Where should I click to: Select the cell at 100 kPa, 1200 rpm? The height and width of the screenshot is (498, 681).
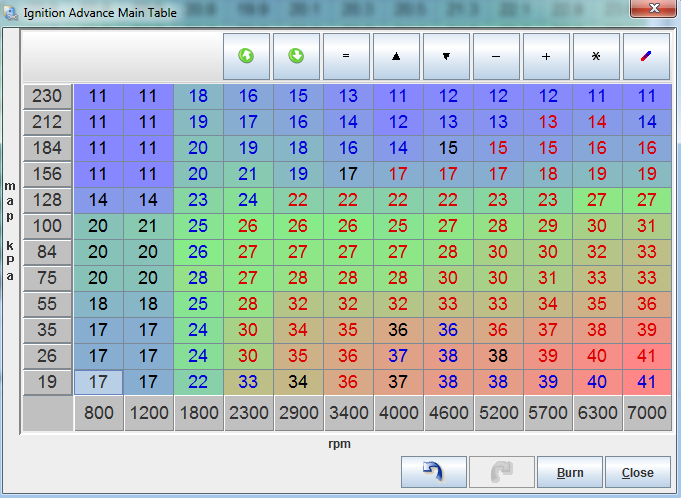(x=148, y=225)
